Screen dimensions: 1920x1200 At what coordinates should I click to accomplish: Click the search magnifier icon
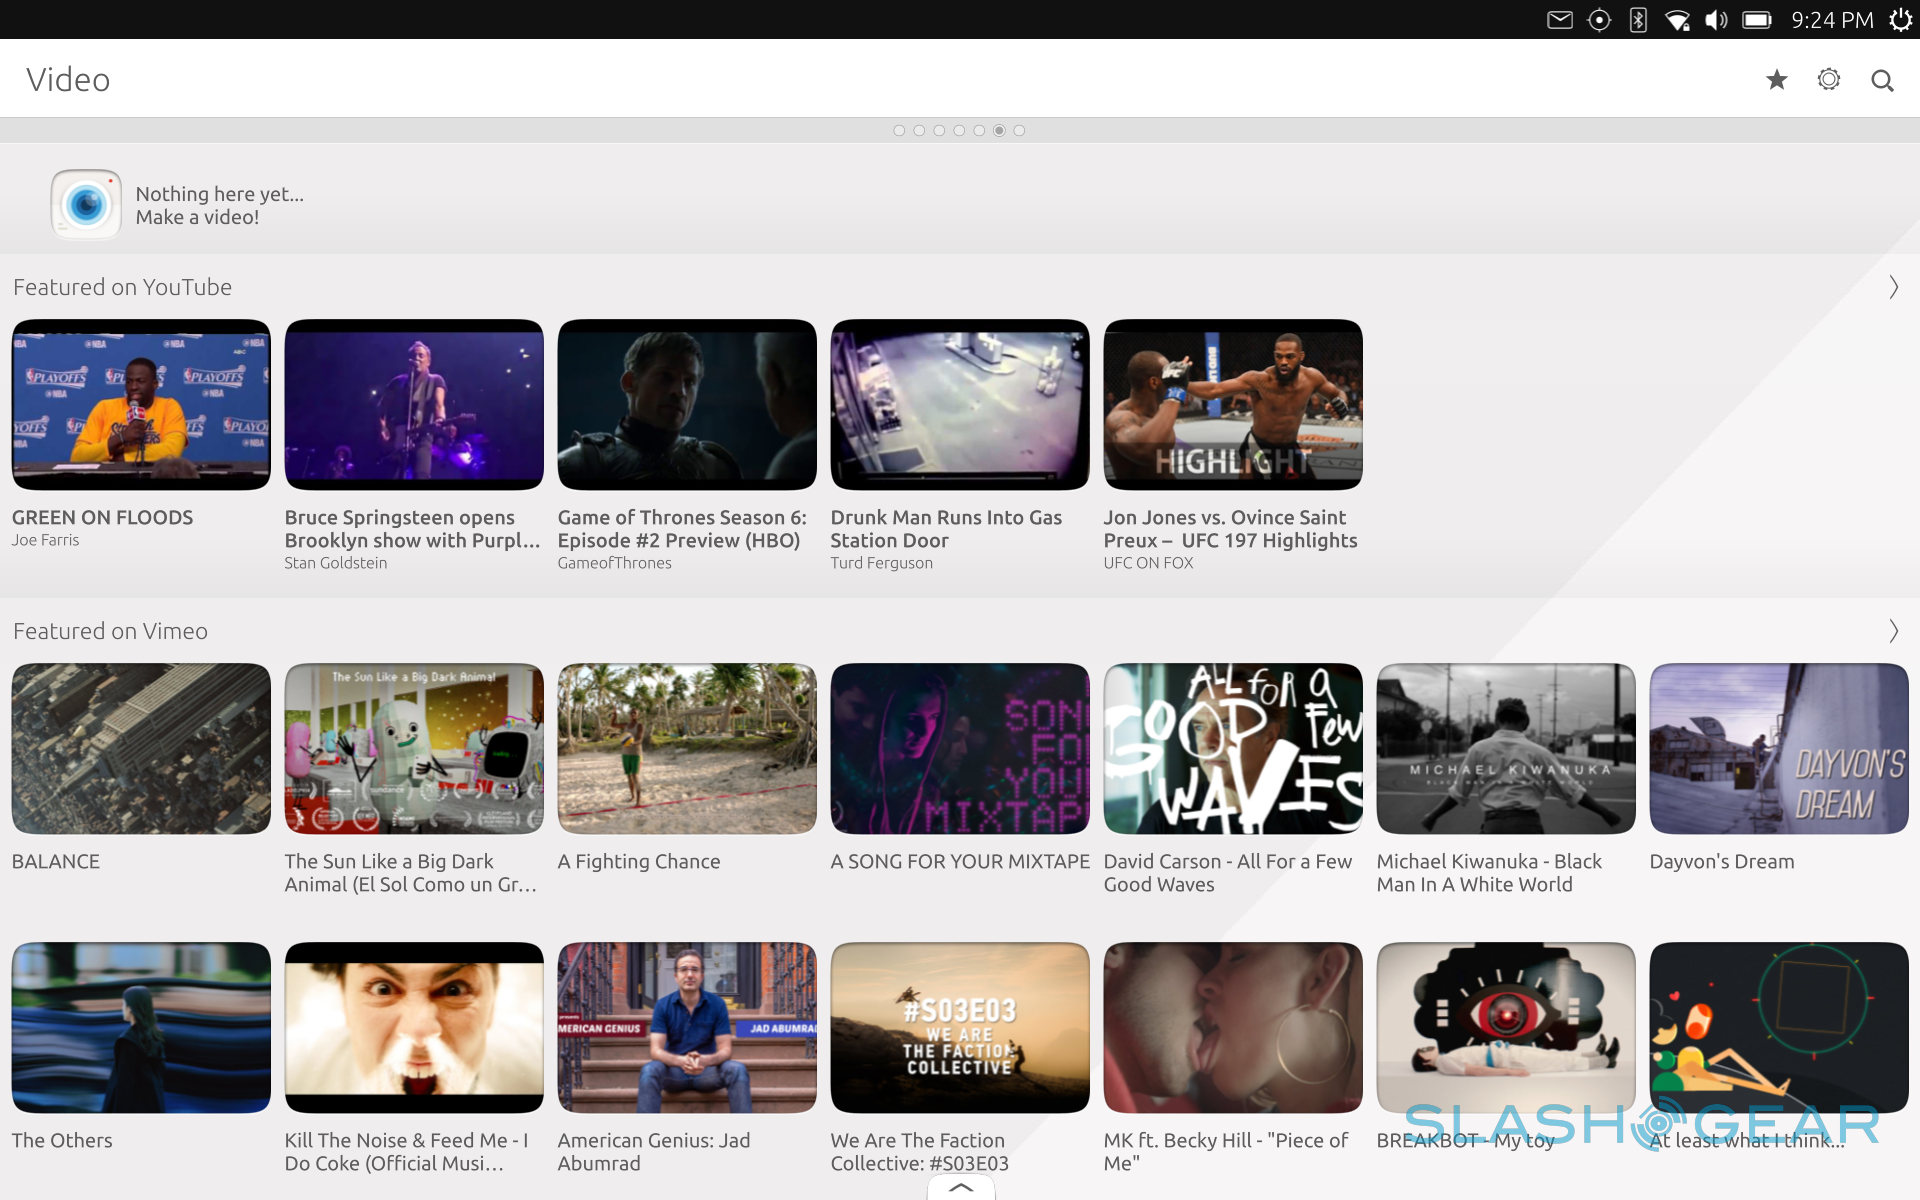1882,80
